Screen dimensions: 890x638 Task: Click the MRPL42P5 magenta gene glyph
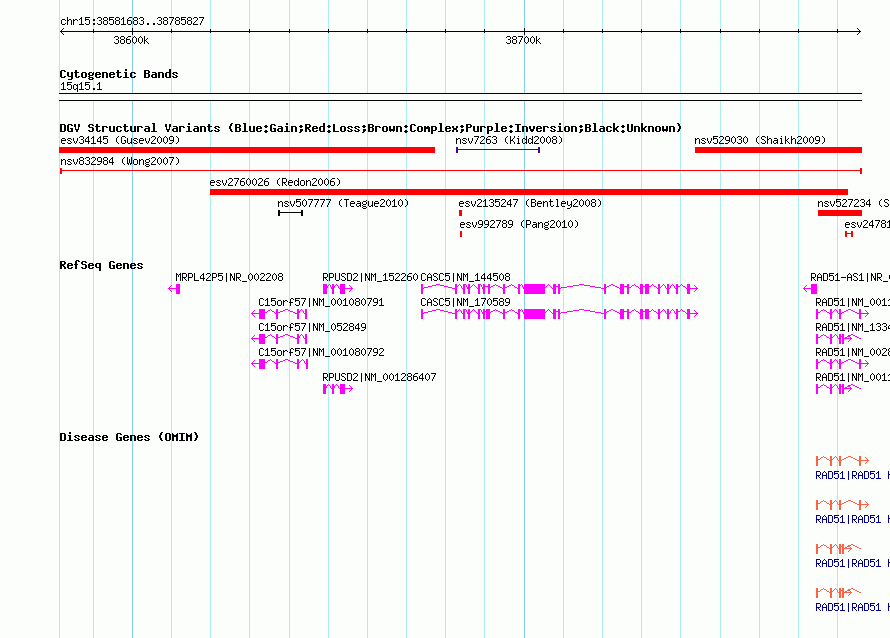(174, 289)
